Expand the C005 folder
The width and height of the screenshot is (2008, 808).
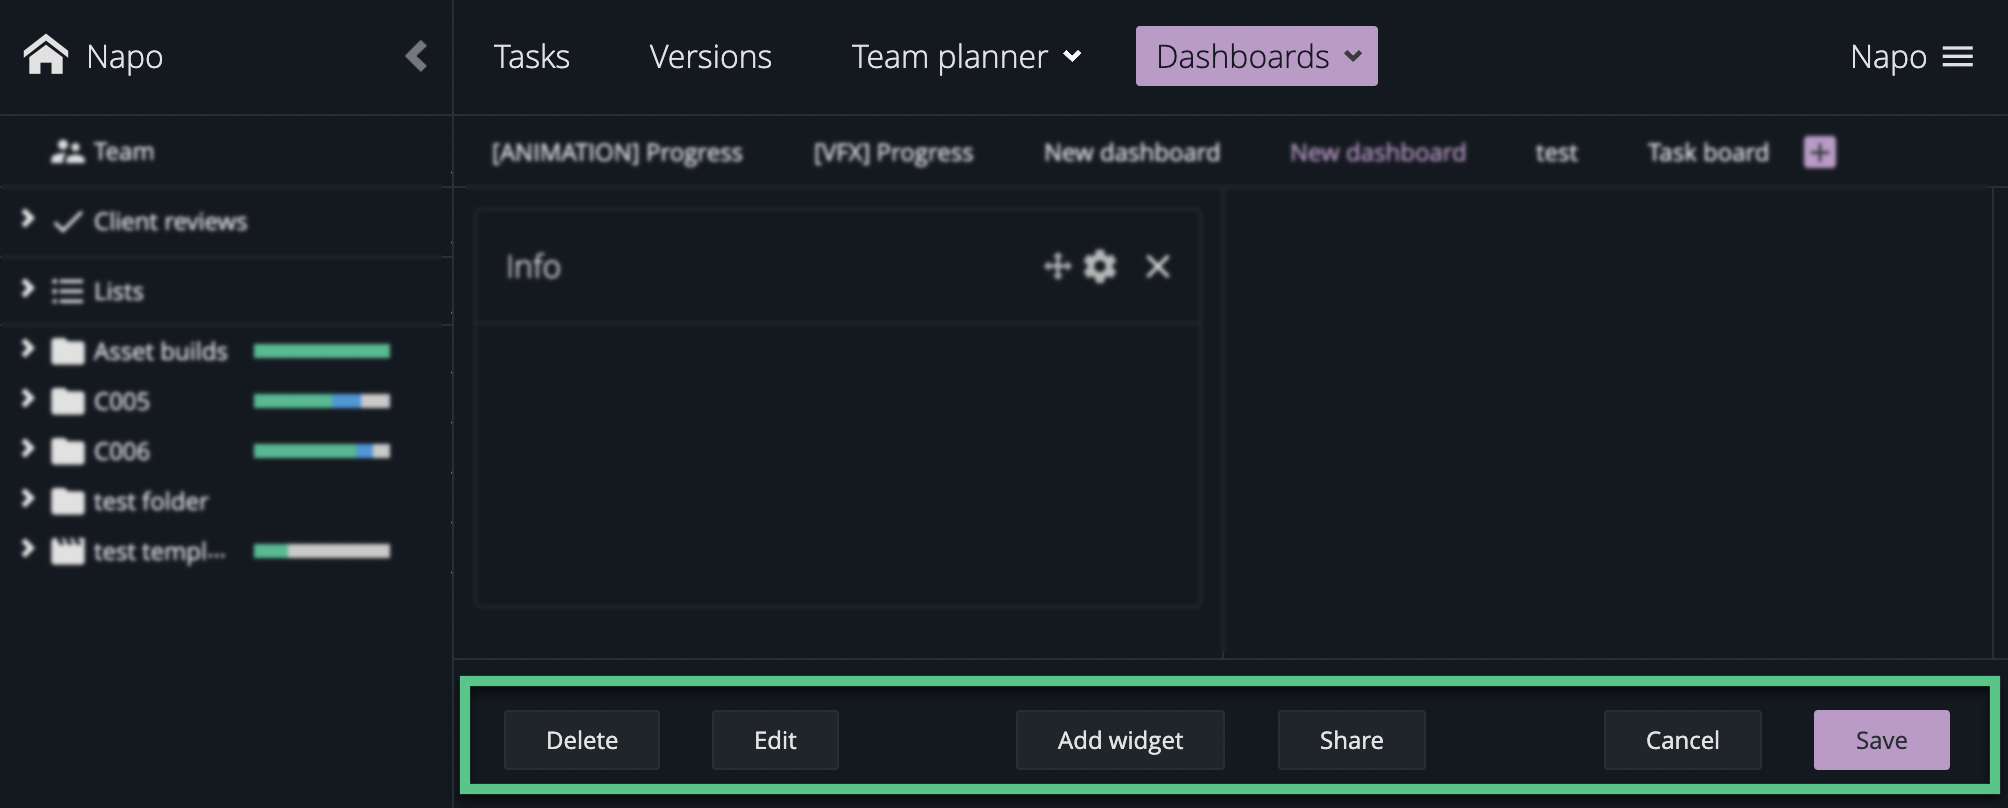[27, 399]
